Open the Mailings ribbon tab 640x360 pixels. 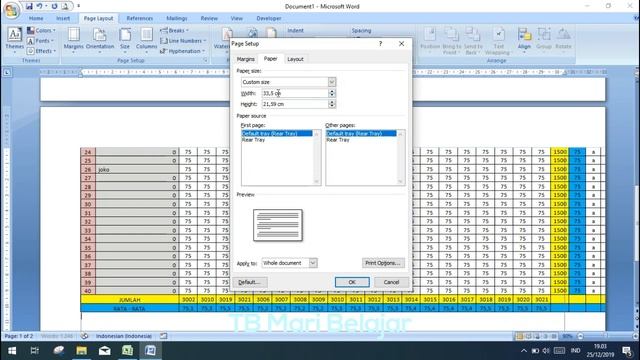coord(177,18)
